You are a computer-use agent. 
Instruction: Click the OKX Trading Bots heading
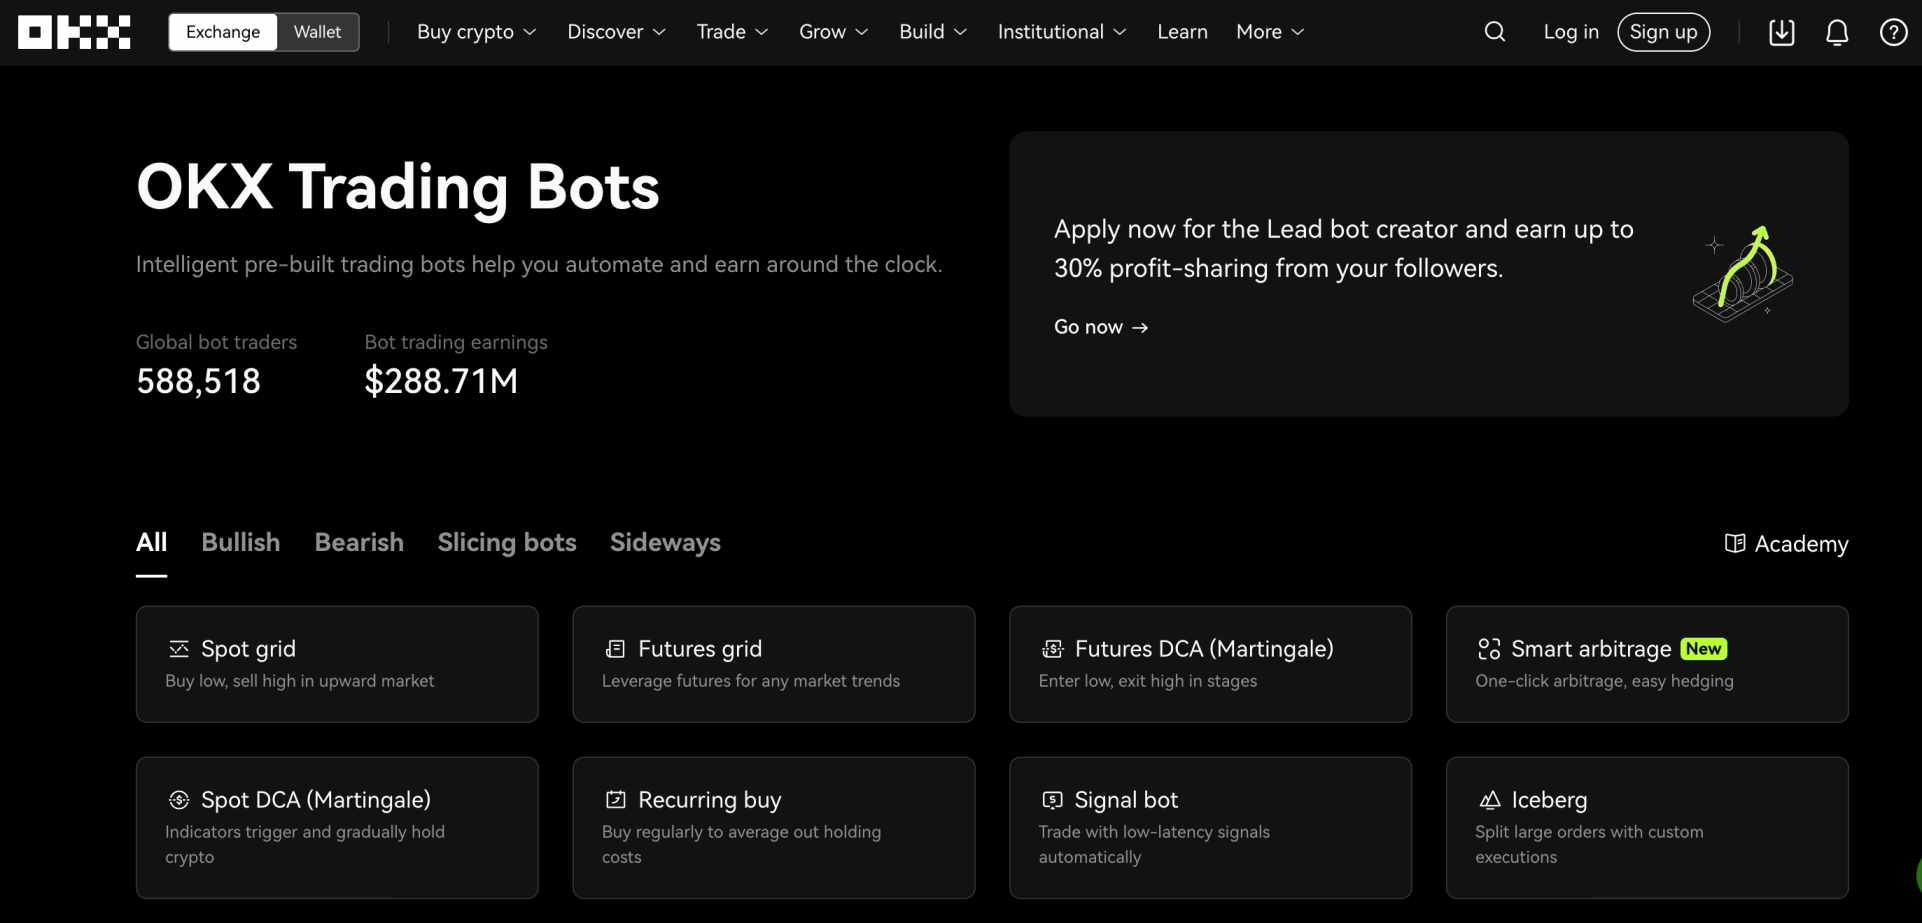click(x=398, y=187)
